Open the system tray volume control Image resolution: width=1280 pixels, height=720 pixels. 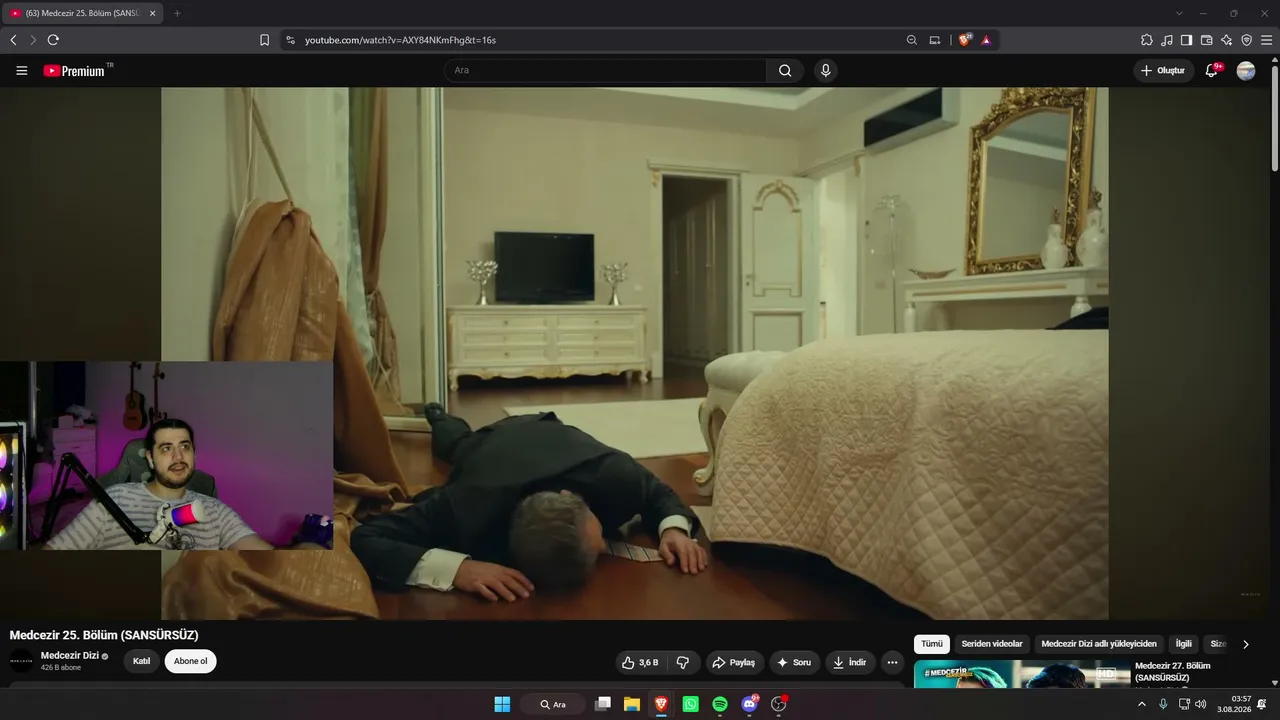point(1201,704)
